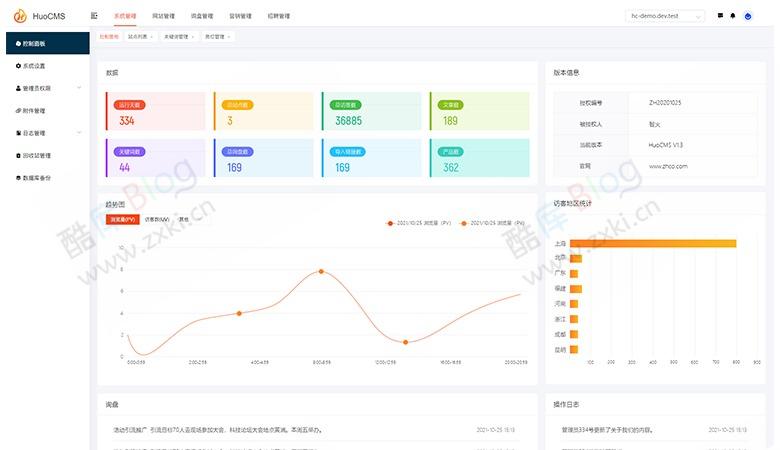Select the 控制面板 page tab
Image resolution: width=780 pixels, height=450 pixels.
tap(109, 37)
